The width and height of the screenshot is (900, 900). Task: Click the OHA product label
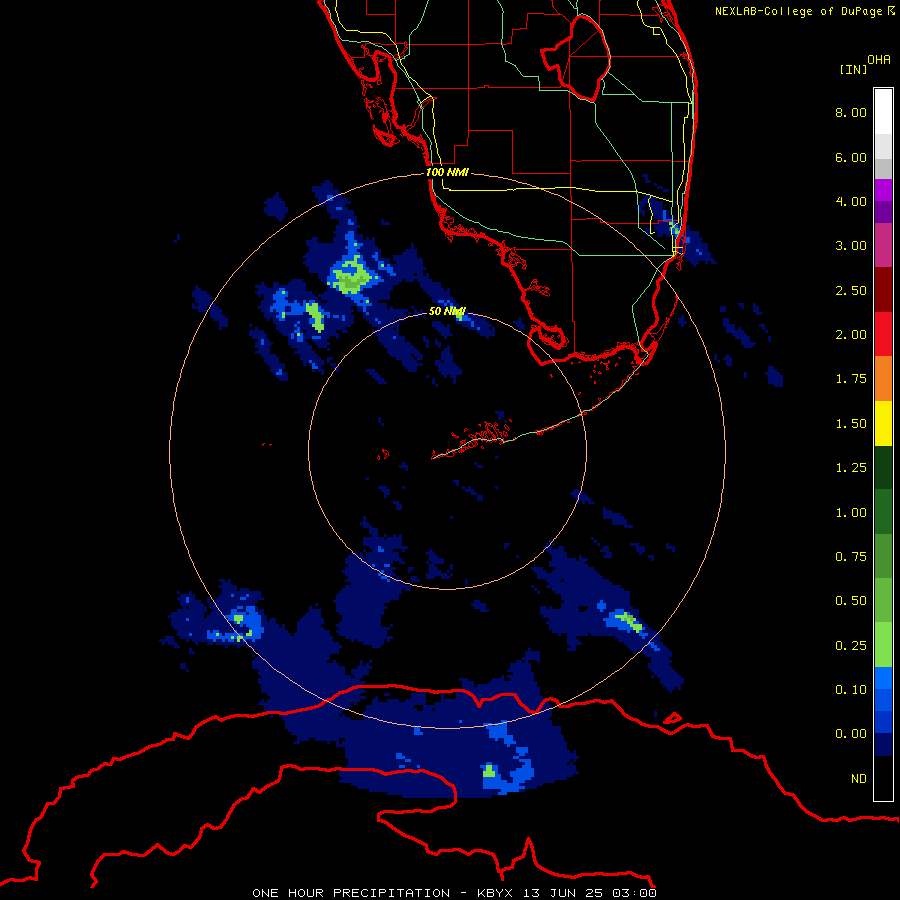click(x=879, y=60)
